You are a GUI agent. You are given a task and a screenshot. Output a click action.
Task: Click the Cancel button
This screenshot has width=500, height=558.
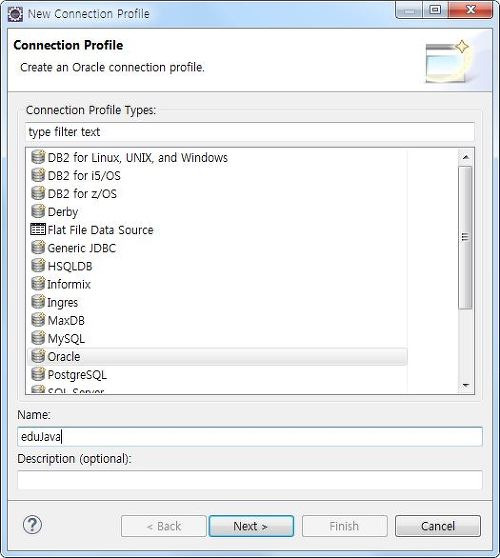pos(438,526)
